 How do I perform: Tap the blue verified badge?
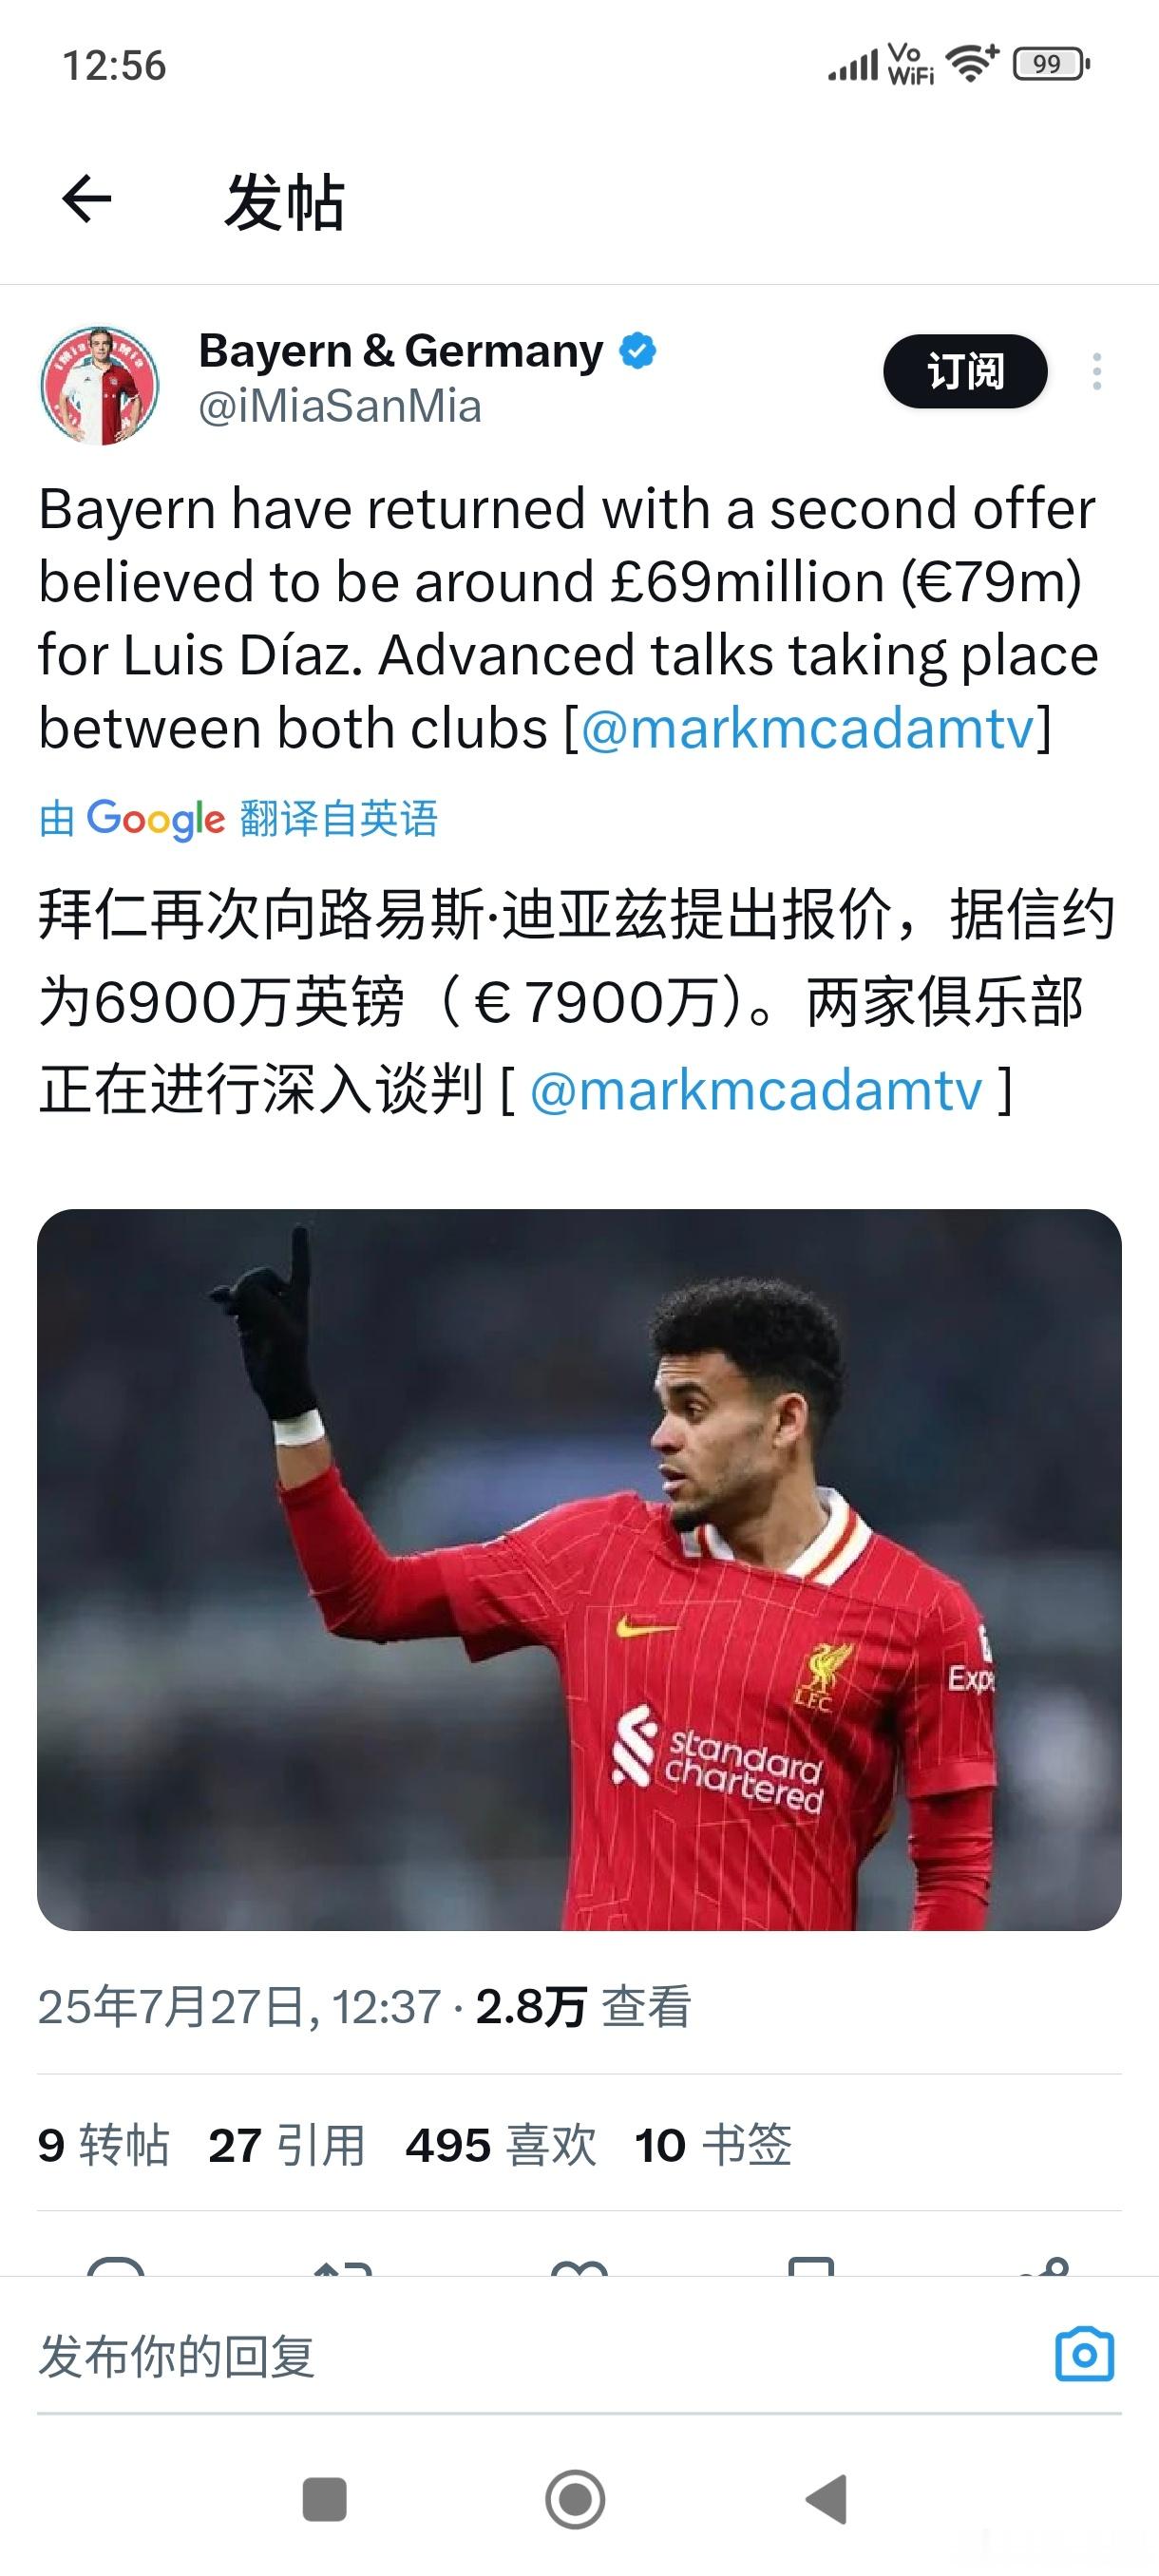pyautogui.click(x=638, y=351)
